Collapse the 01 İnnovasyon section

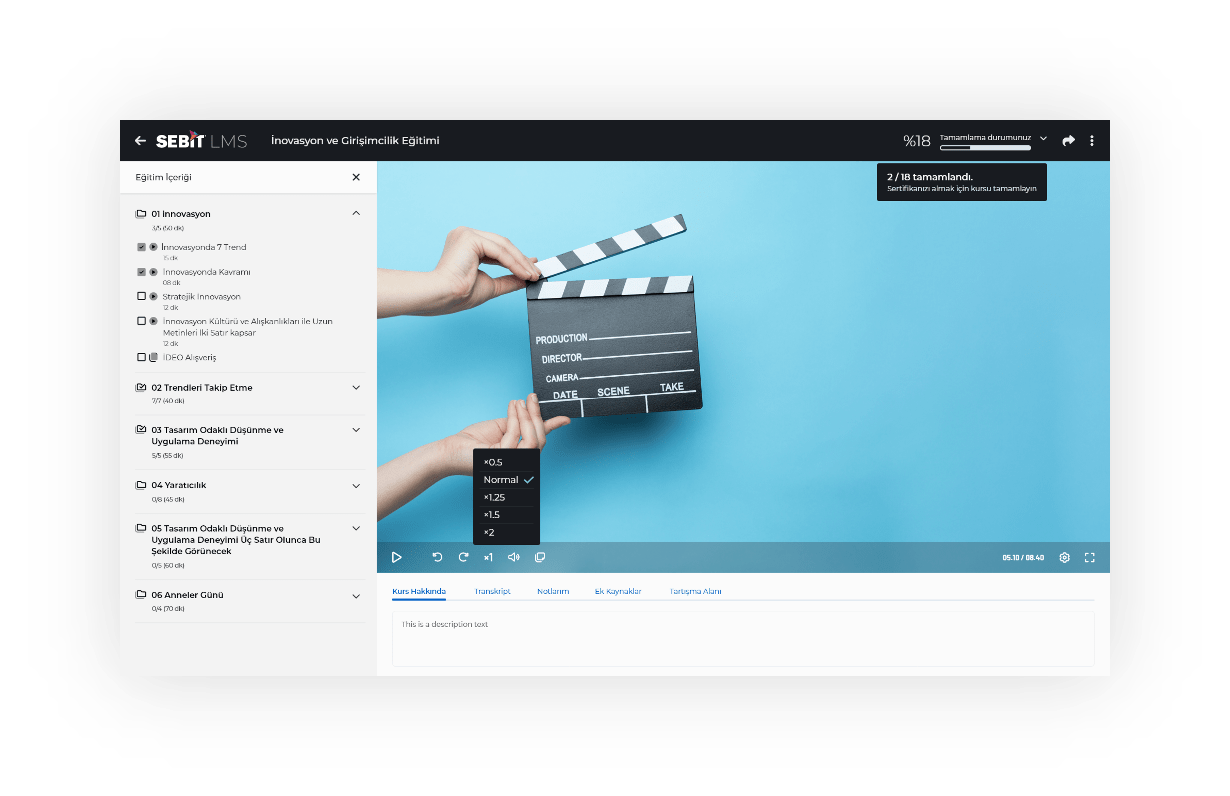(356, 213)
